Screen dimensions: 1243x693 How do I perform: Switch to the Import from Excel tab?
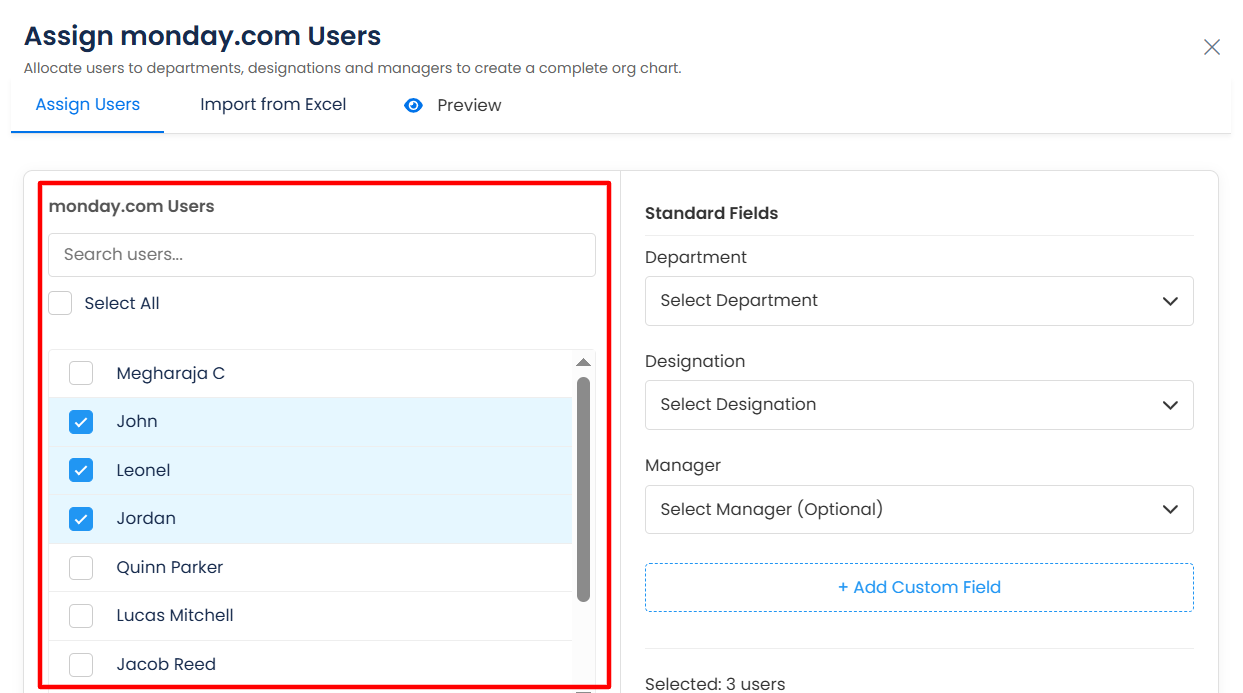click(273, 104)
